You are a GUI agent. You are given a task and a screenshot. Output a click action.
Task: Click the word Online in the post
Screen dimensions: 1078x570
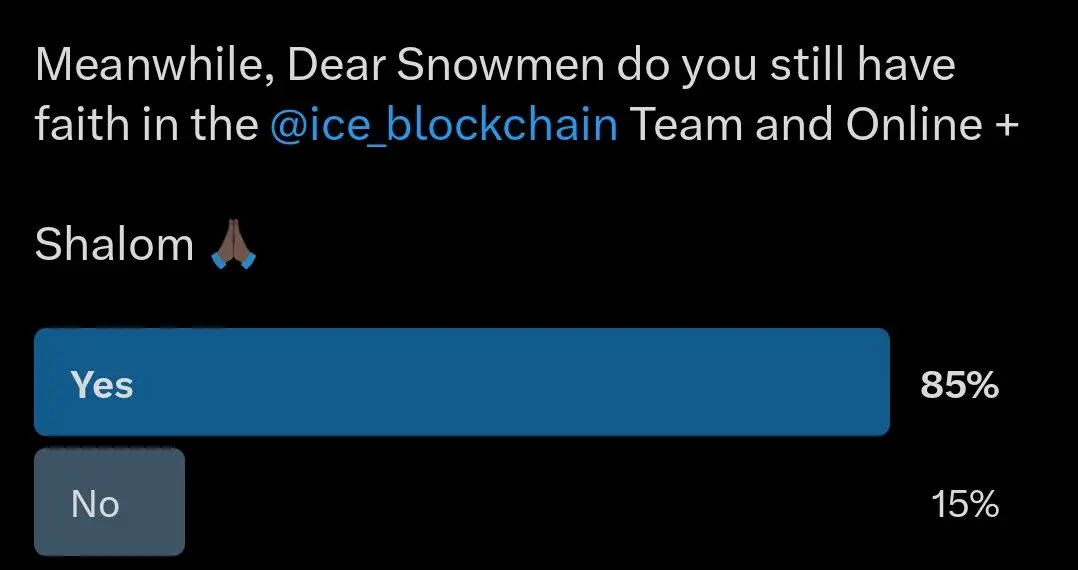point(915,125)
